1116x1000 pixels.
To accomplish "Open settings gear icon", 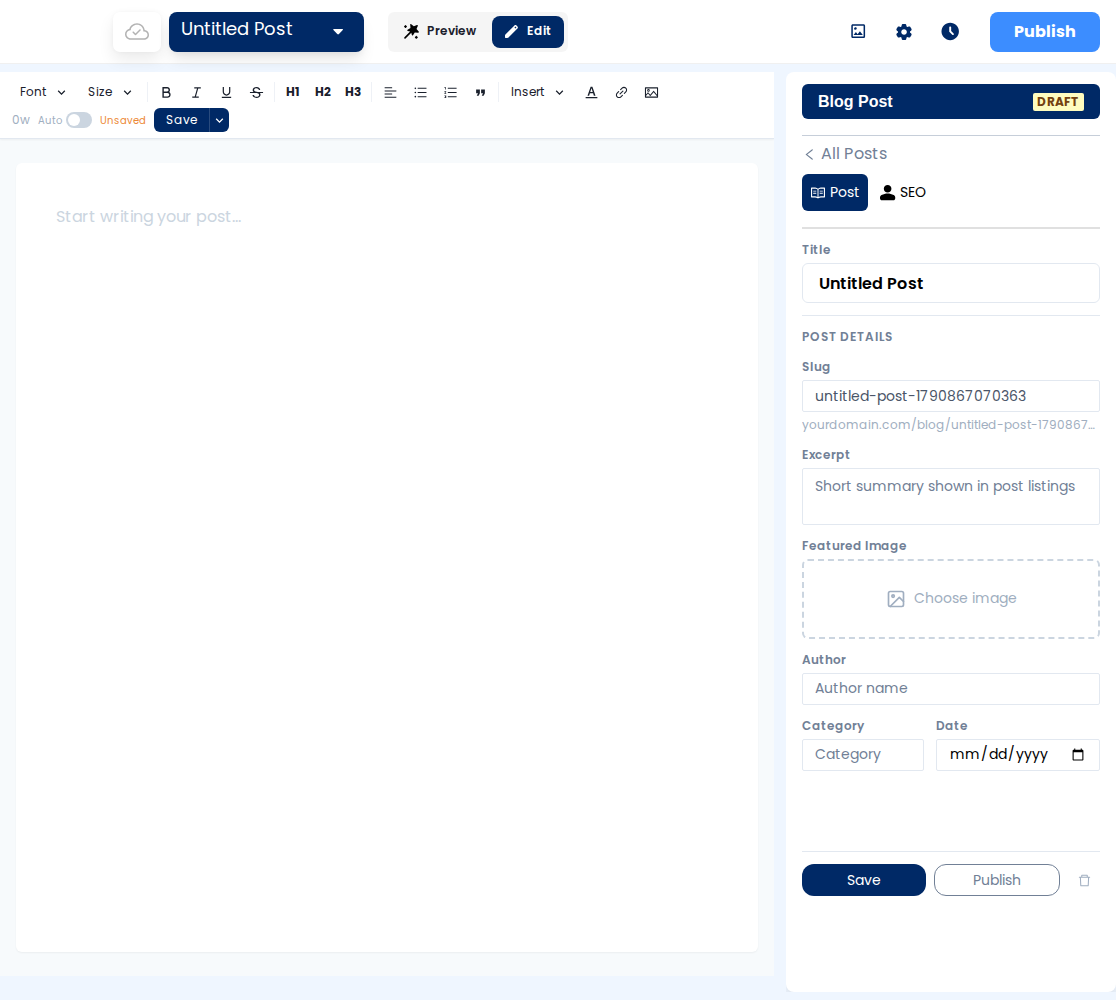I will [x=904, y=31].
